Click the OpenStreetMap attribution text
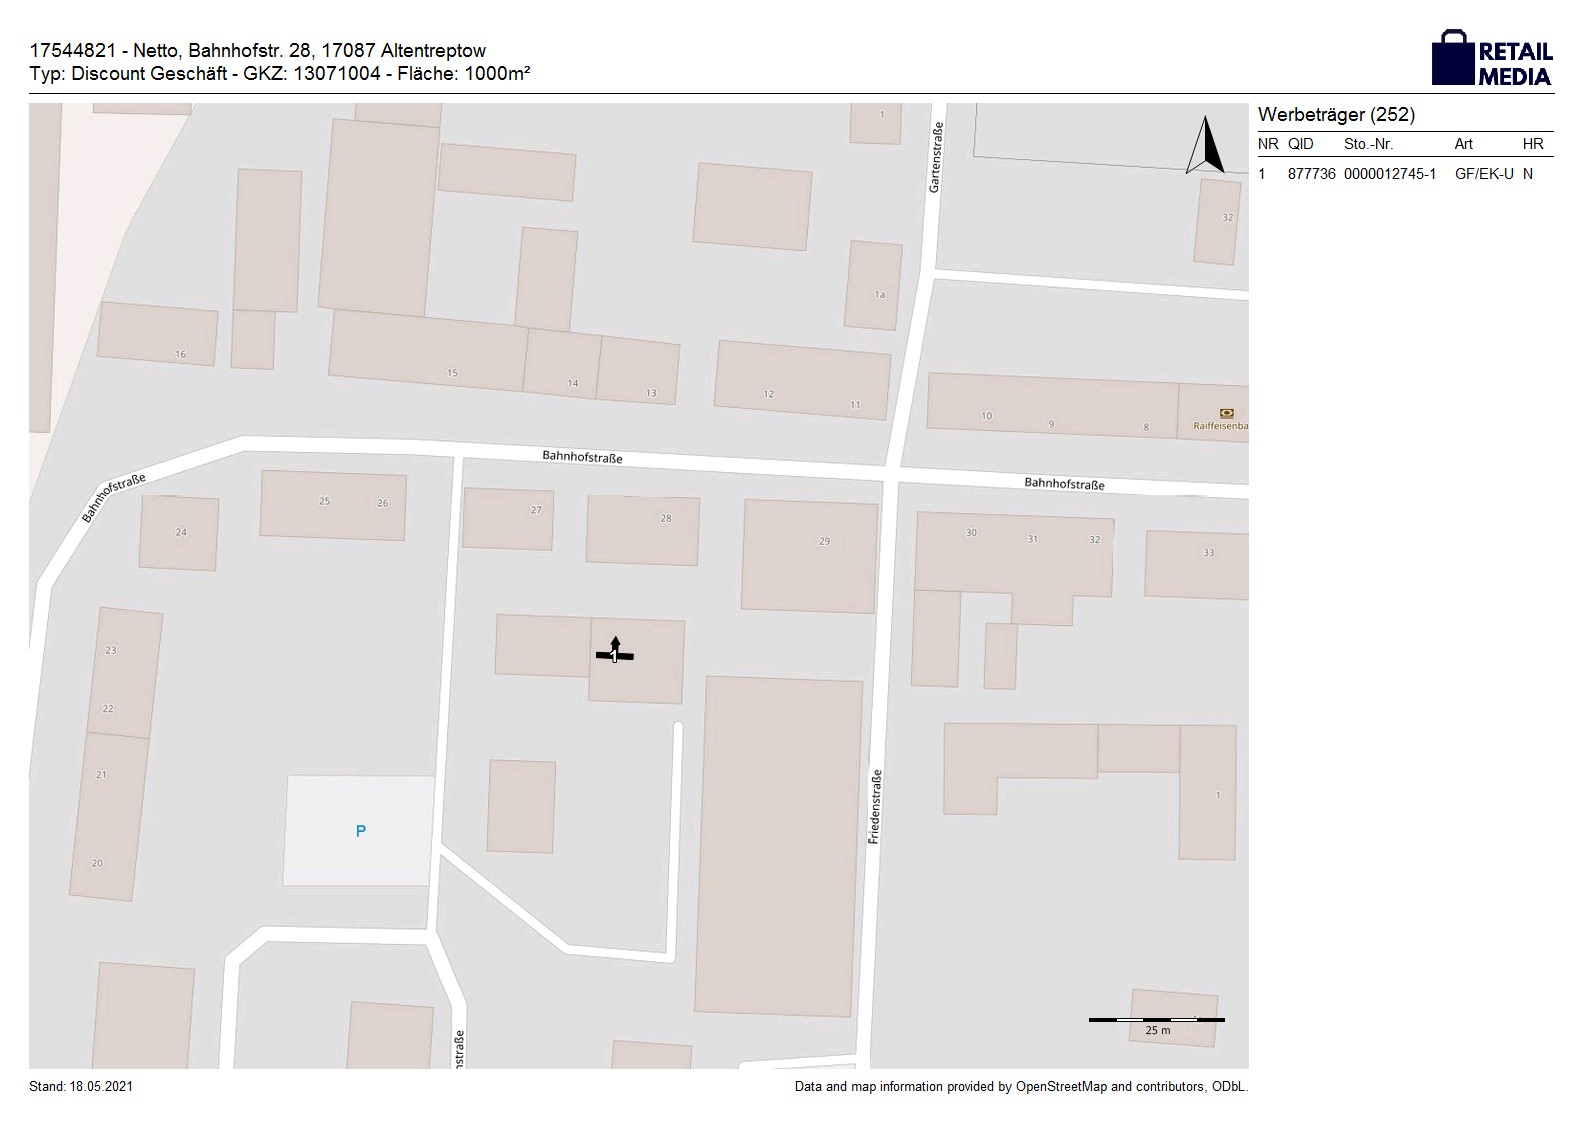The height and width of the screenshot is (1123, 1587). click(x=1020, y=1086)
